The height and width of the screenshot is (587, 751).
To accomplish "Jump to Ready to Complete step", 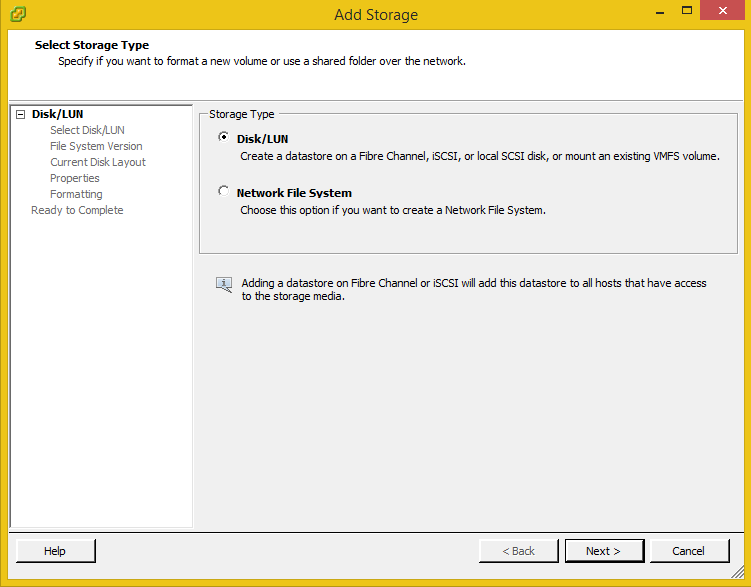I will [77, 210].
